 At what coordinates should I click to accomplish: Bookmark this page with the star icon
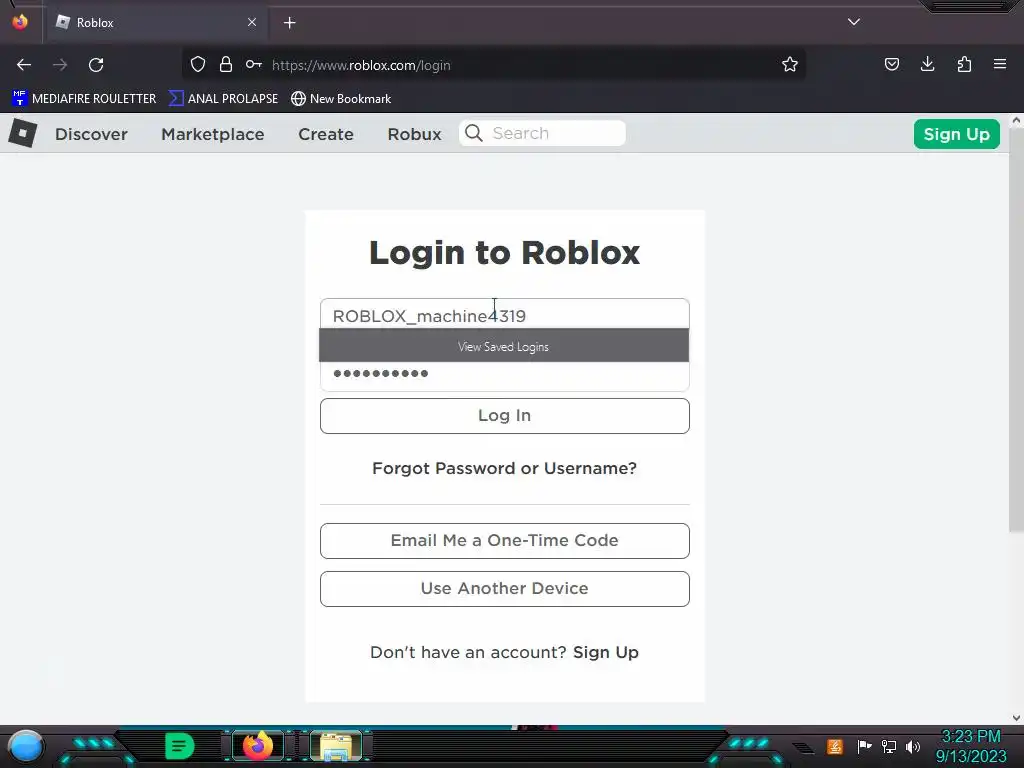pos(790,65)
